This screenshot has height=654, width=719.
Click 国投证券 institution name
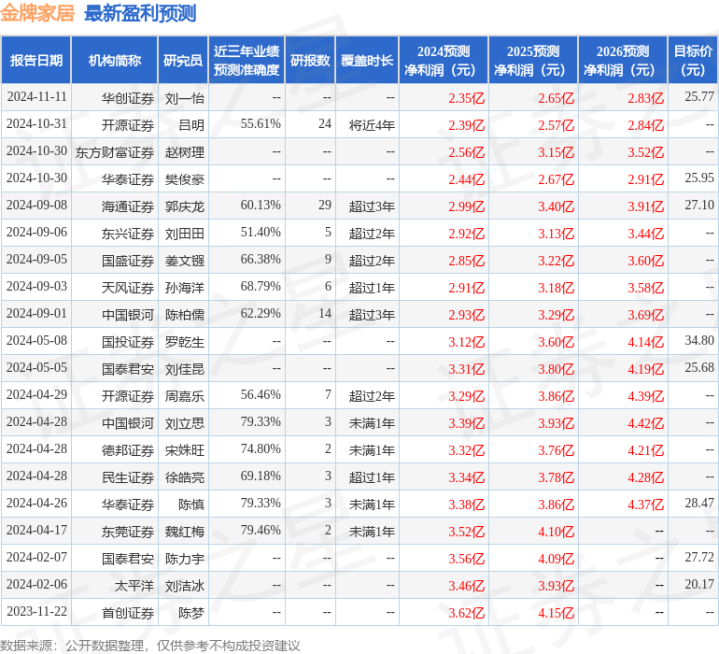(127, 342)
